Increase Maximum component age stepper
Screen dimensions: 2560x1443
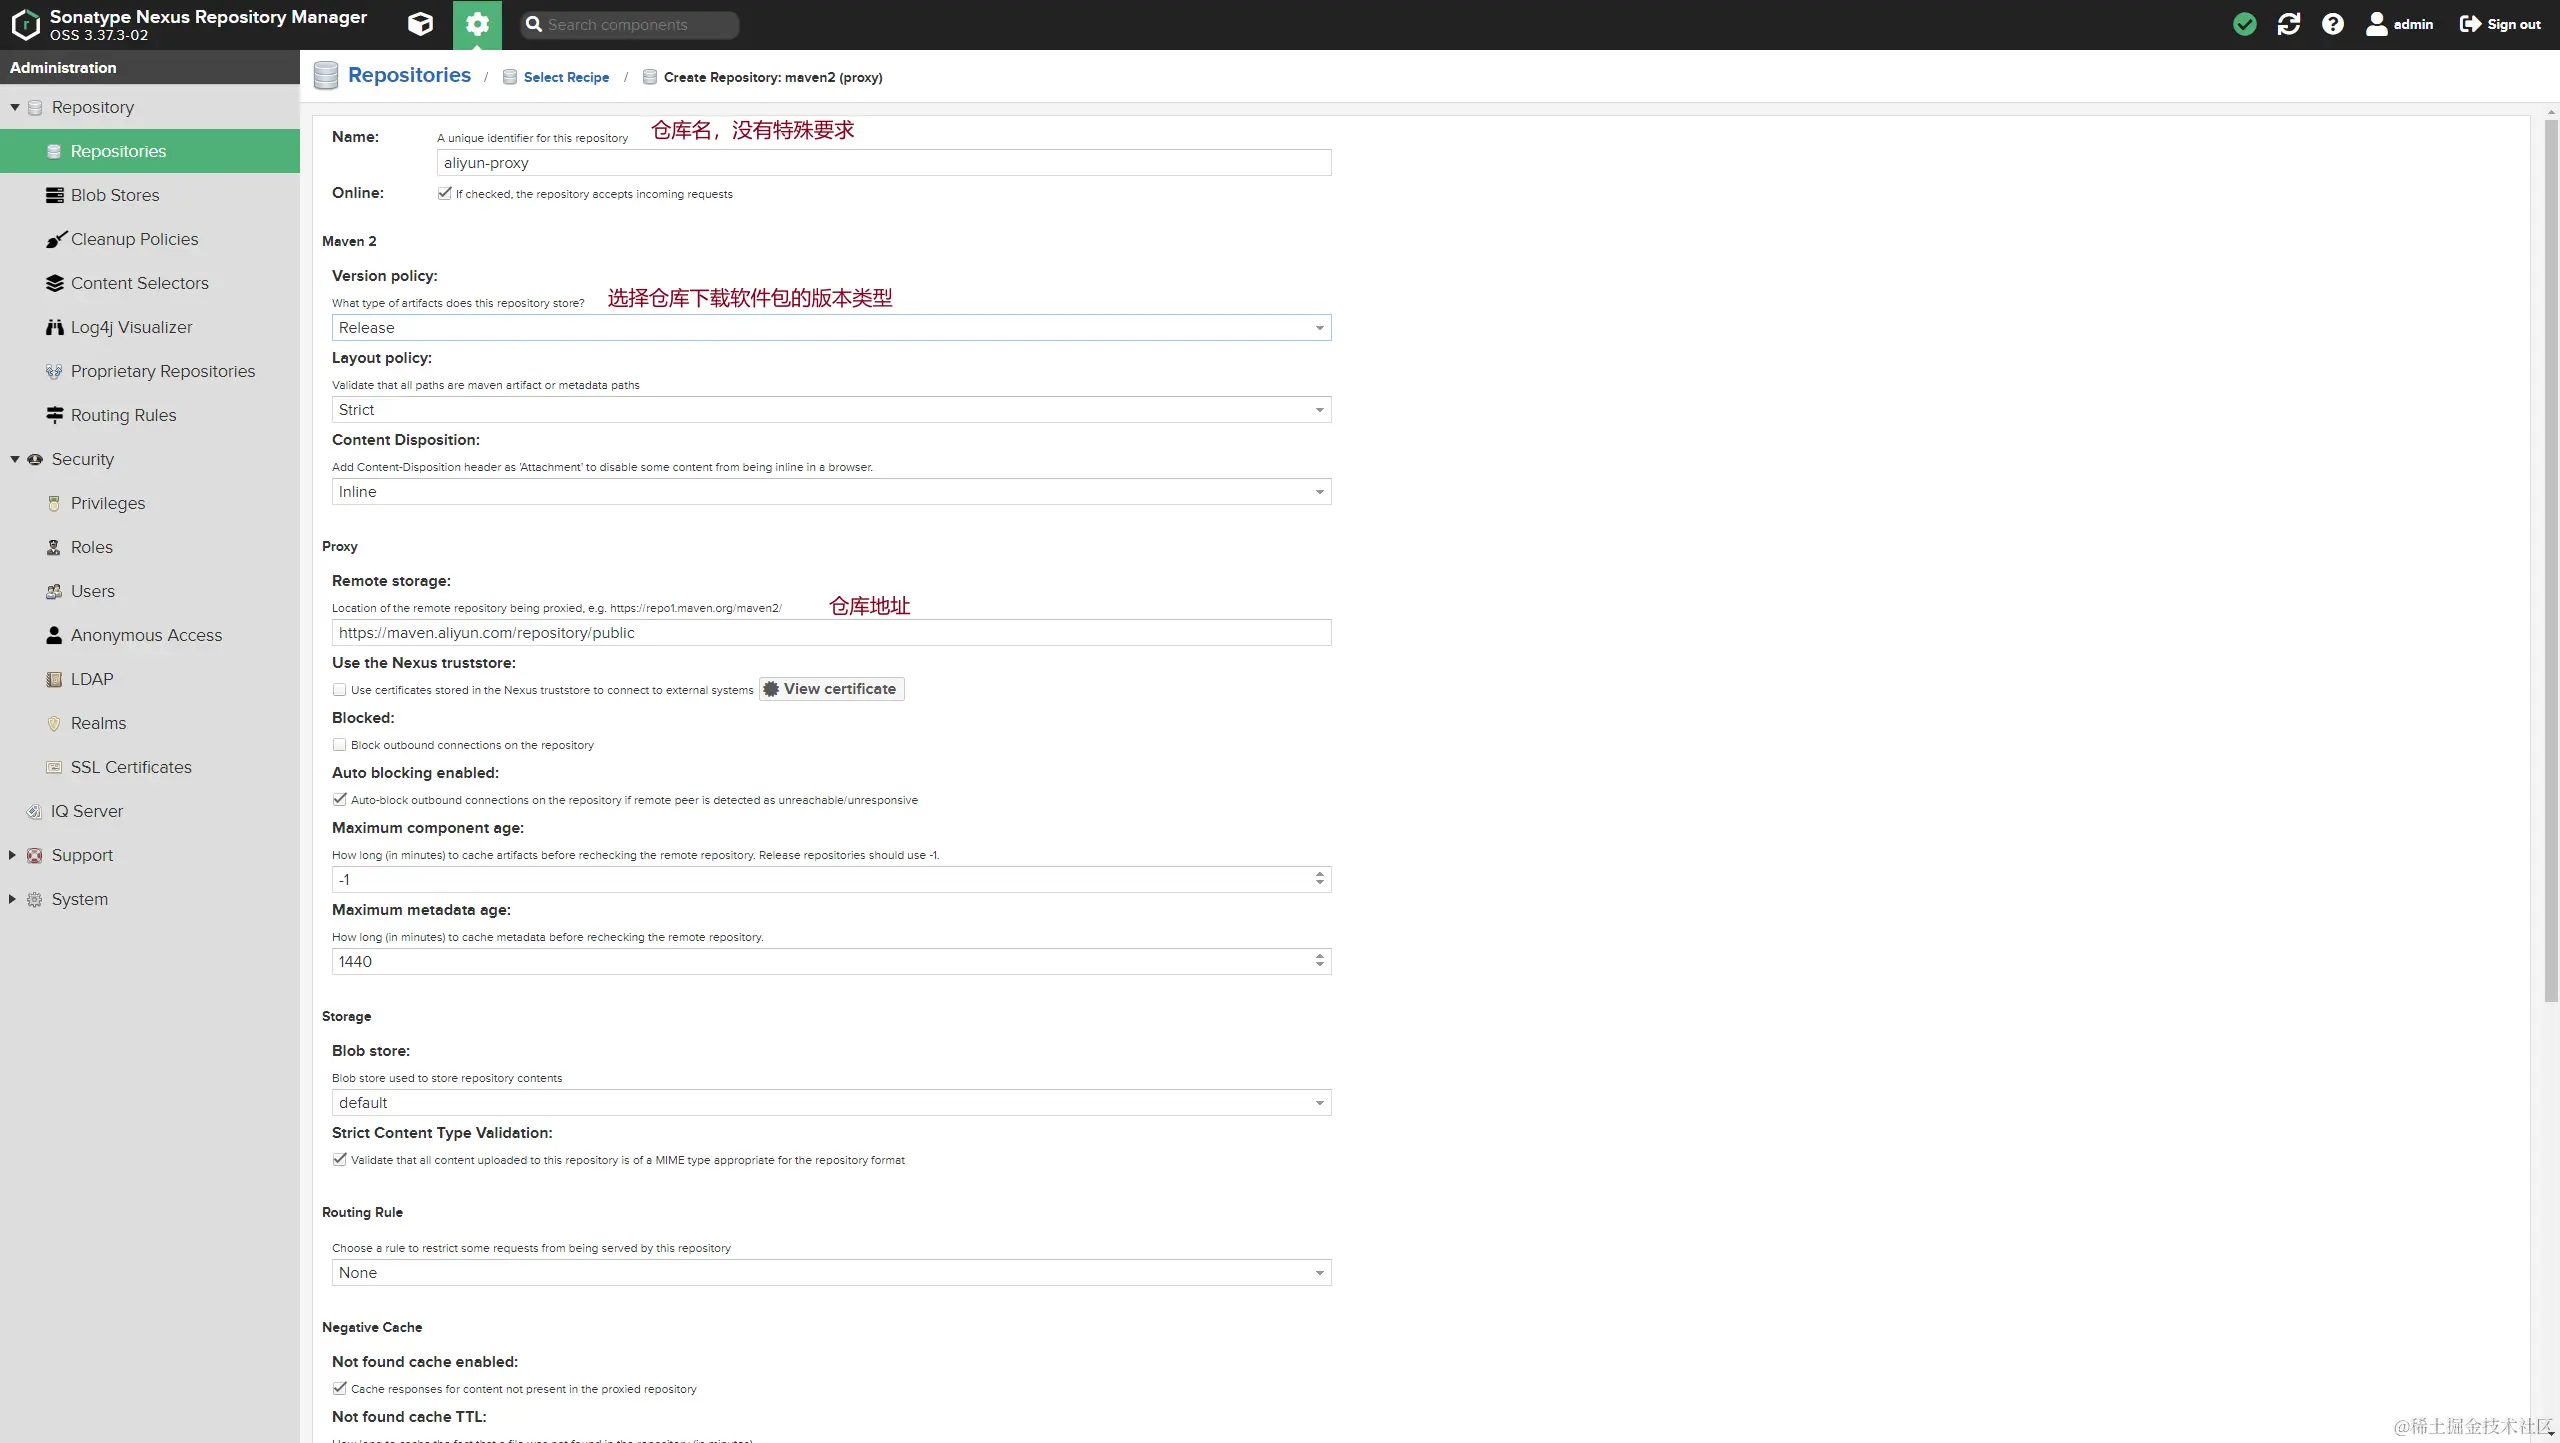click(x=1320, y=874)
